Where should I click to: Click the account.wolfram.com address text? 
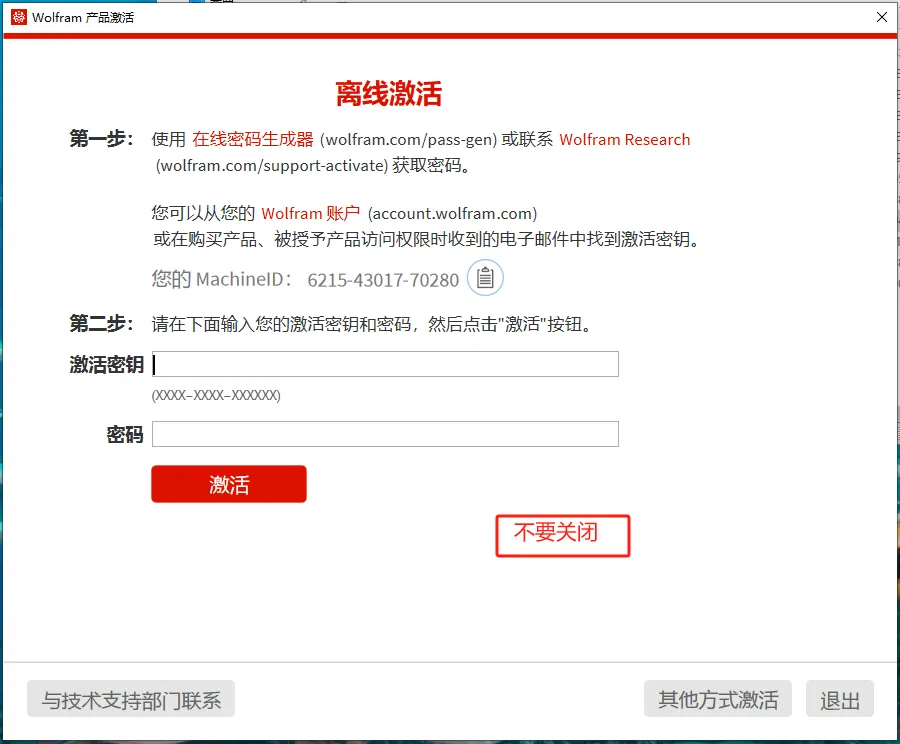point(452,214)
